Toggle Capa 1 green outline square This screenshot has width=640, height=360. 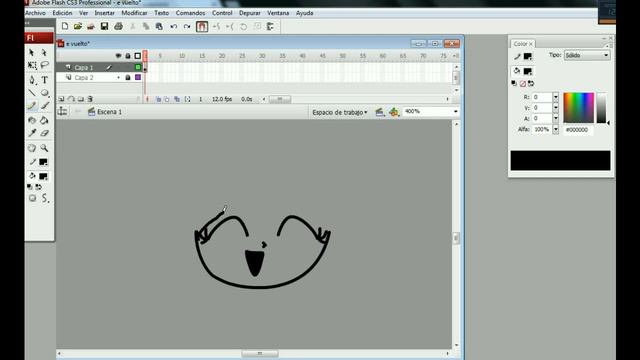coord(138,67)
